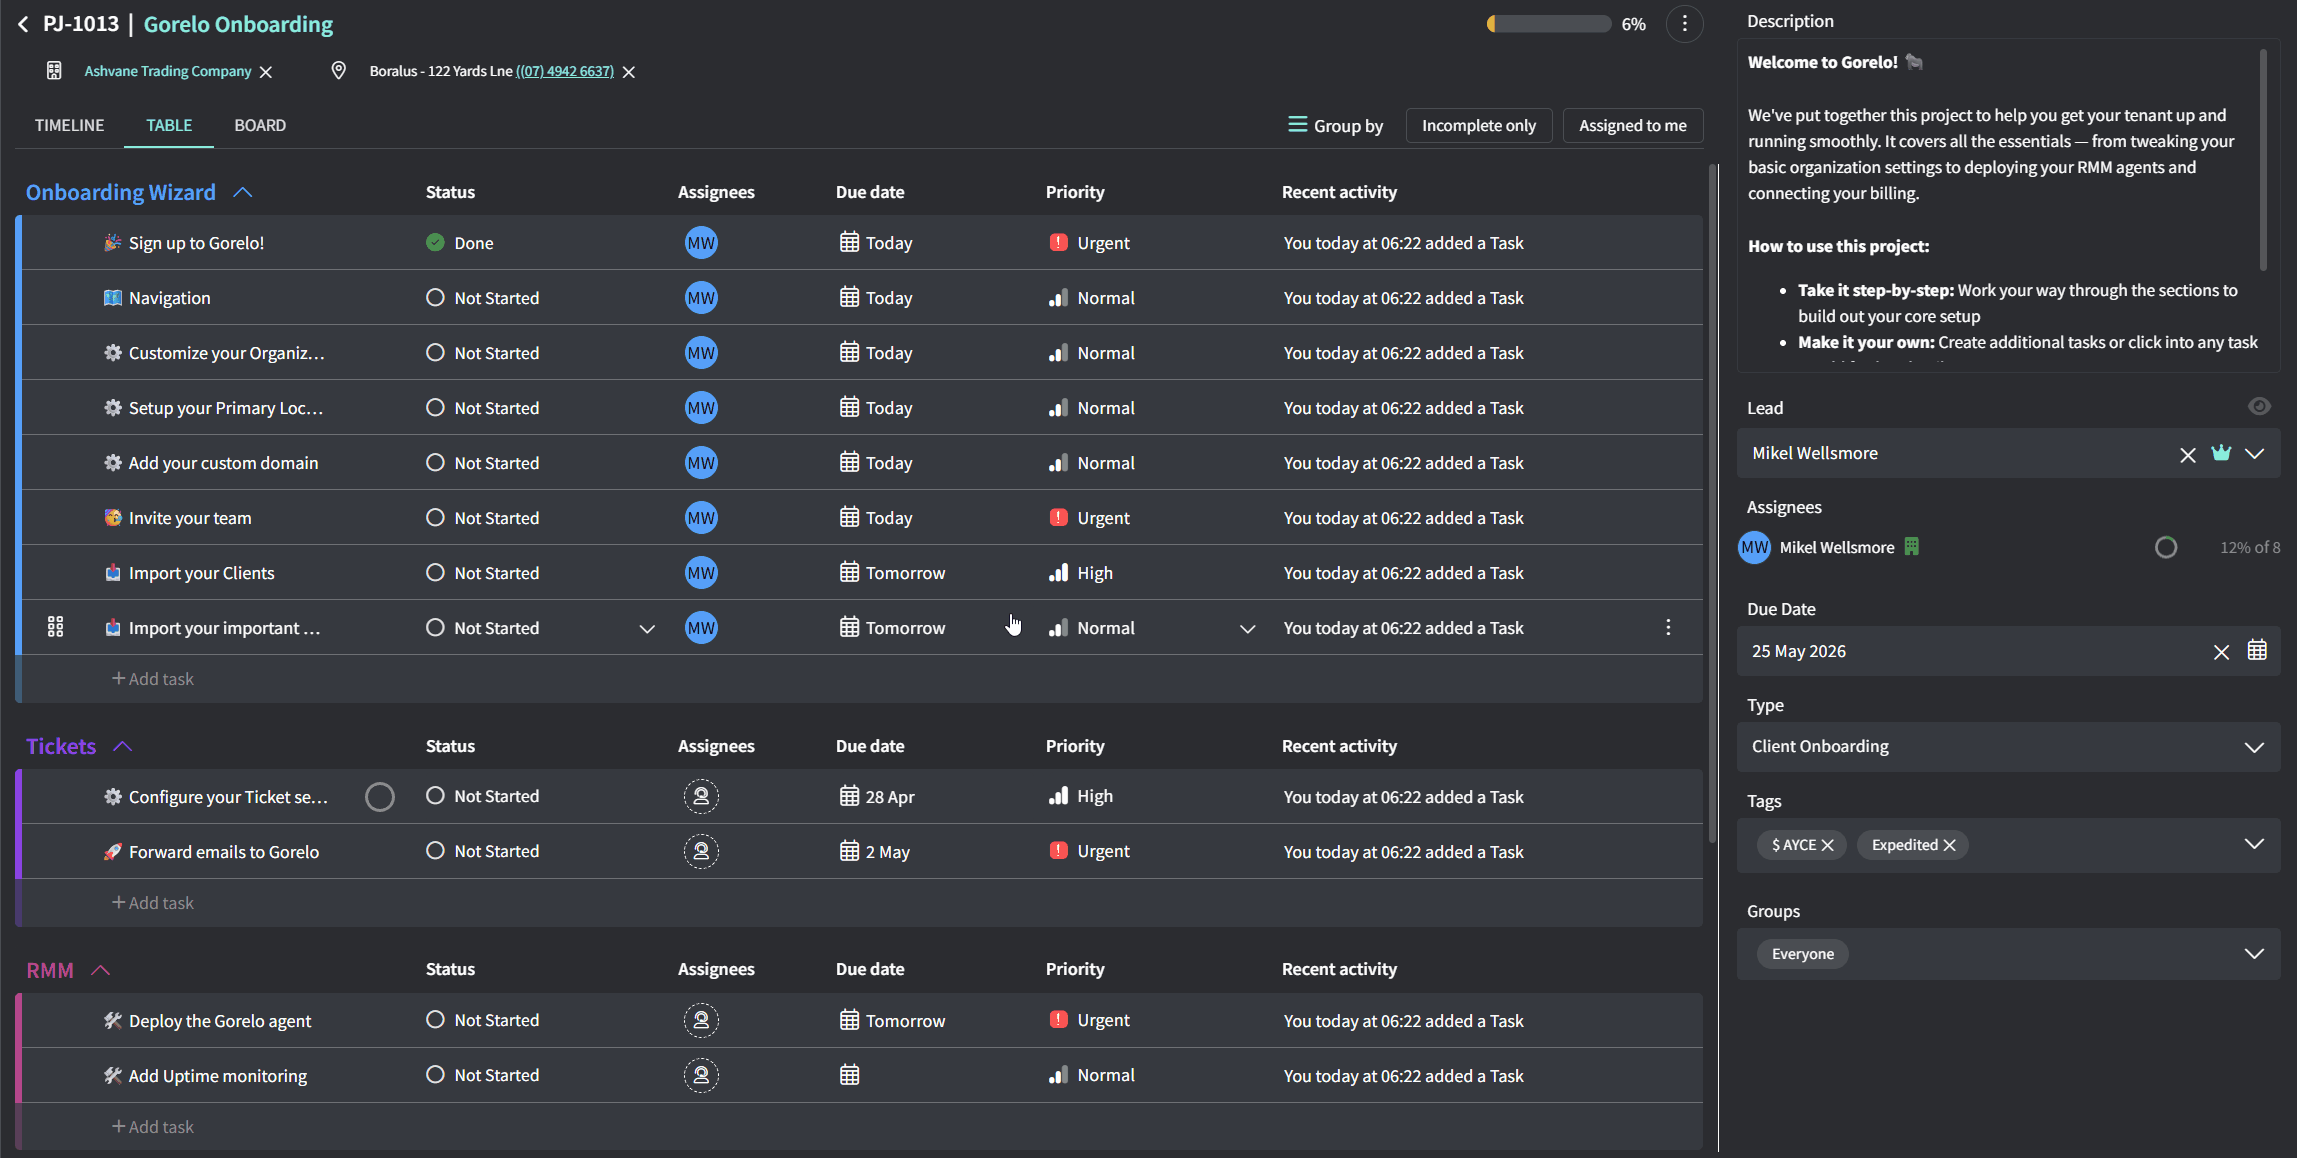
Task: Switch to the TIMELINE tab
Action: pos(69,125)
